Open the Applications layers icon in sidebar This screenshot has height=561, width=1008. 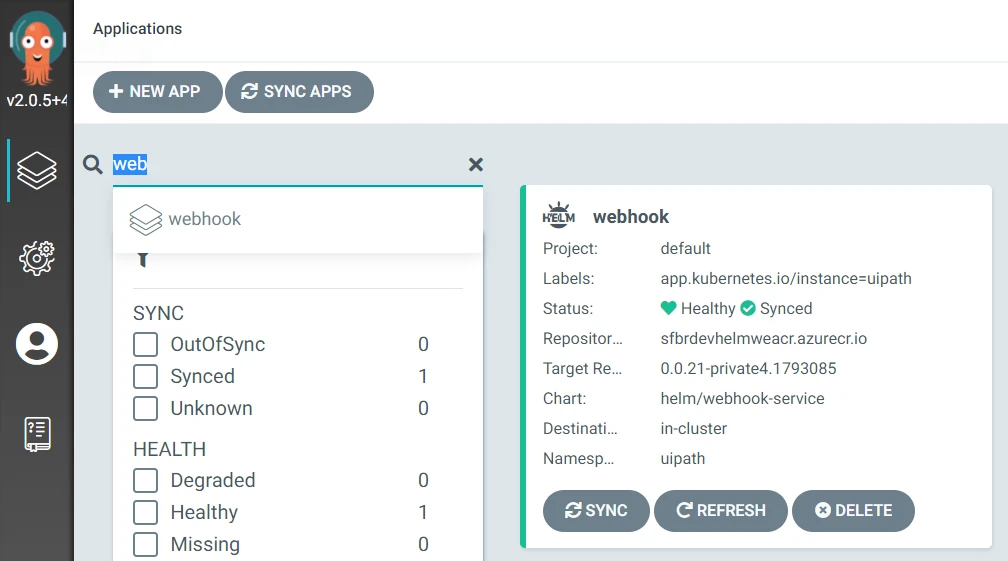click(x=37, y=170)
